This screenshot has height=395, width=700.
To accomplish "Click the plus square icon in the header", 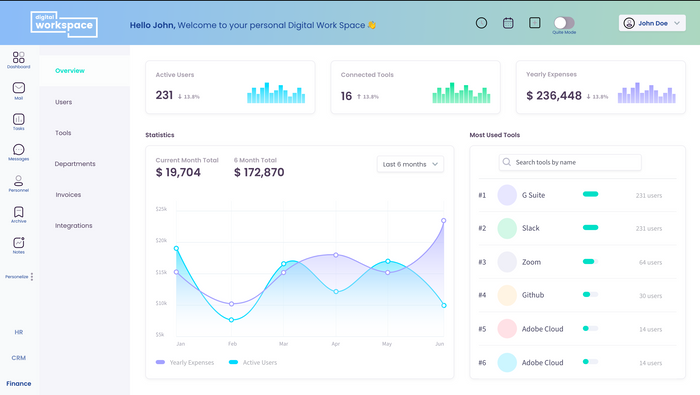I will click(x=534, y=23).
